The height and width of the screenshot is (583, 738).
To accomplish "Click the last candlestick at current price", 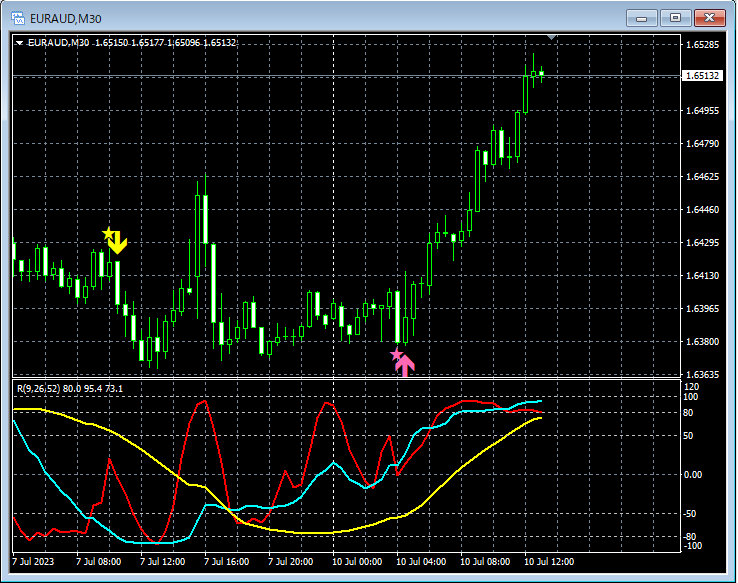I will 542,73.
